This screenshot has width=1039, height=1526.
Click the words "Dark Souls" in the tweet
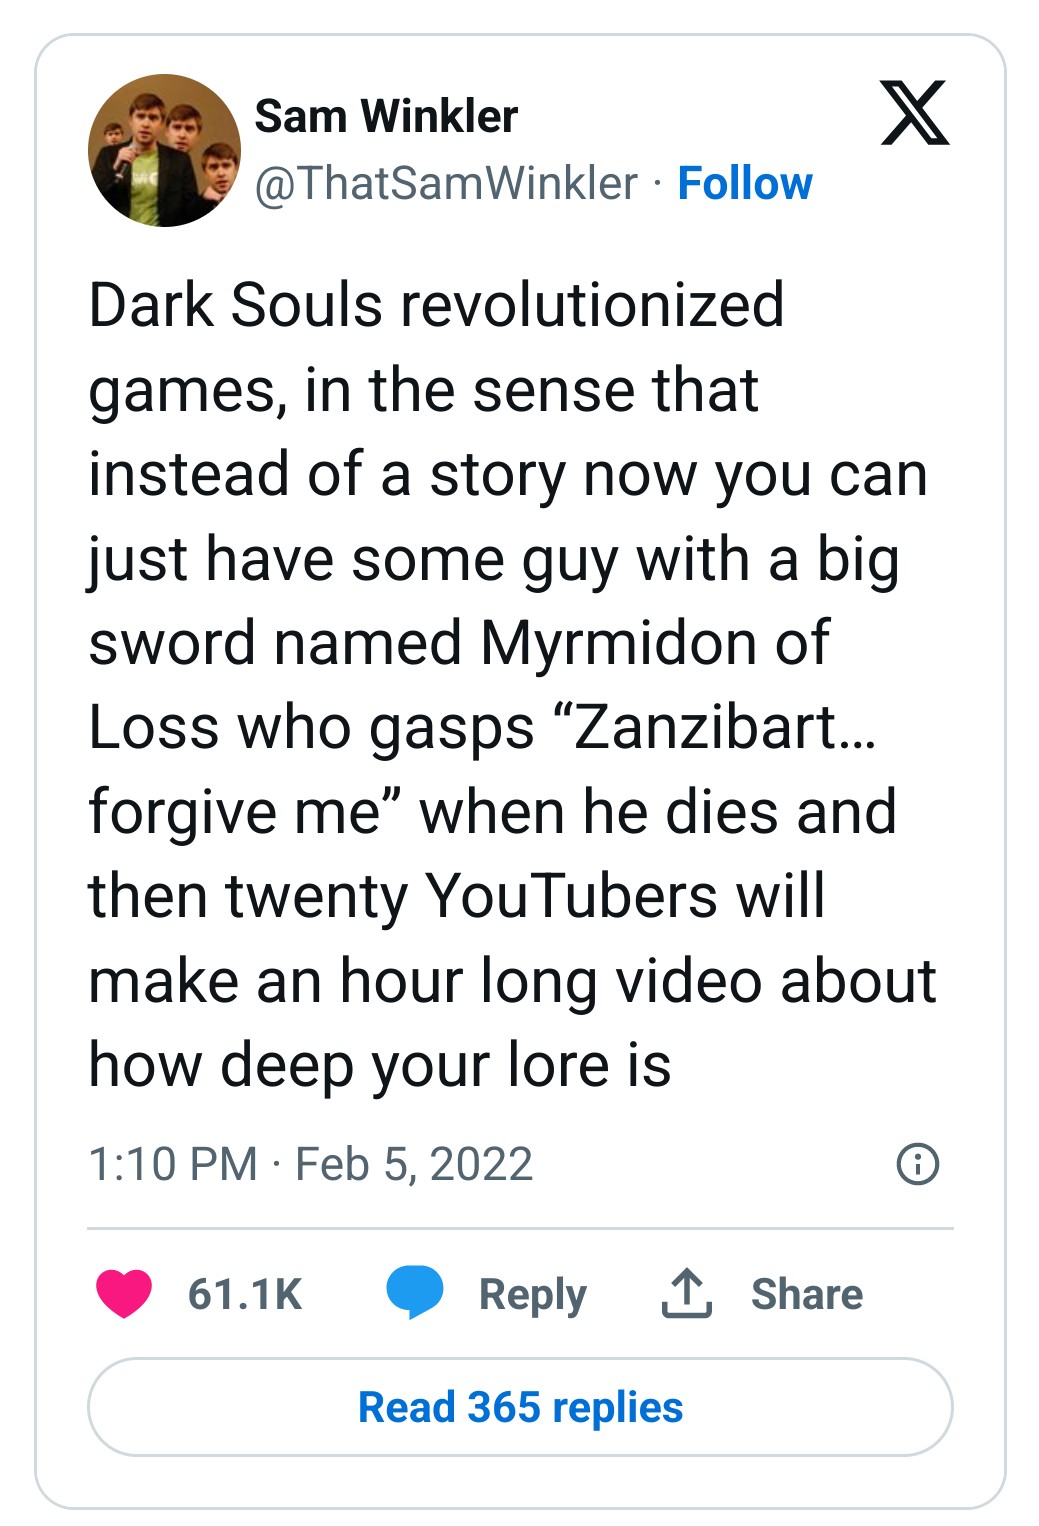(x=236, y=304)
